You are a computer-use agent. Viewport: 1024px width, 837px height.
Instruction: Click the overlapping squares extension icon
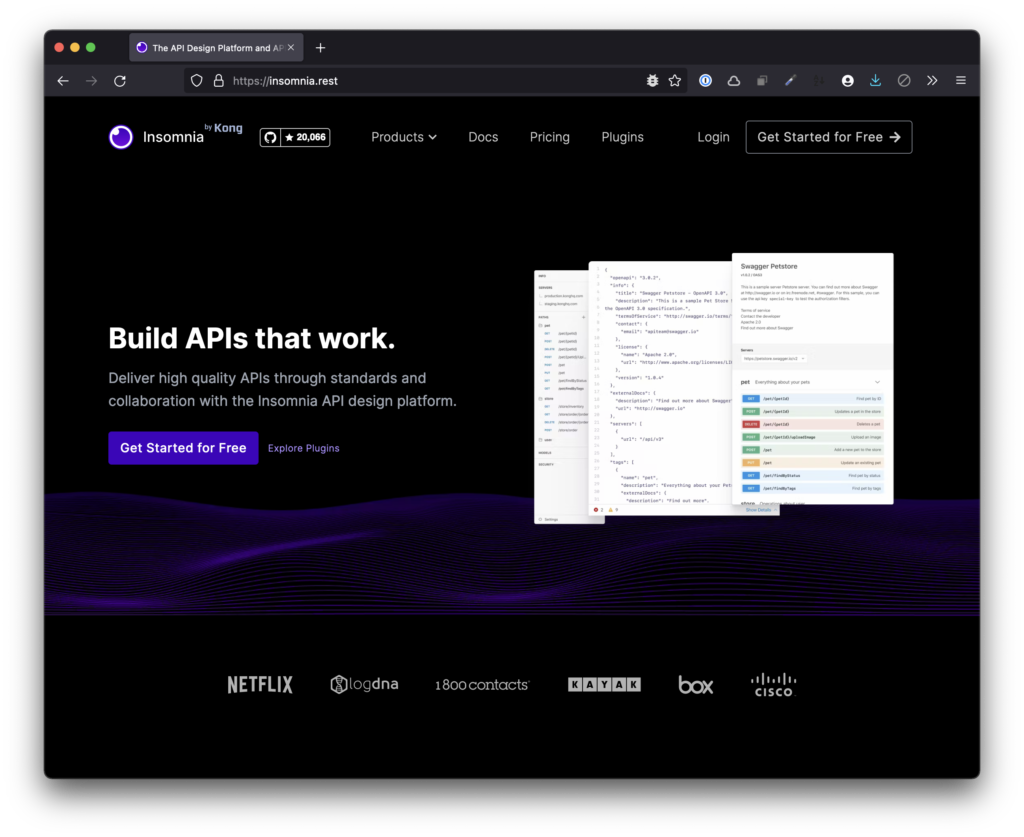(762, 80)
